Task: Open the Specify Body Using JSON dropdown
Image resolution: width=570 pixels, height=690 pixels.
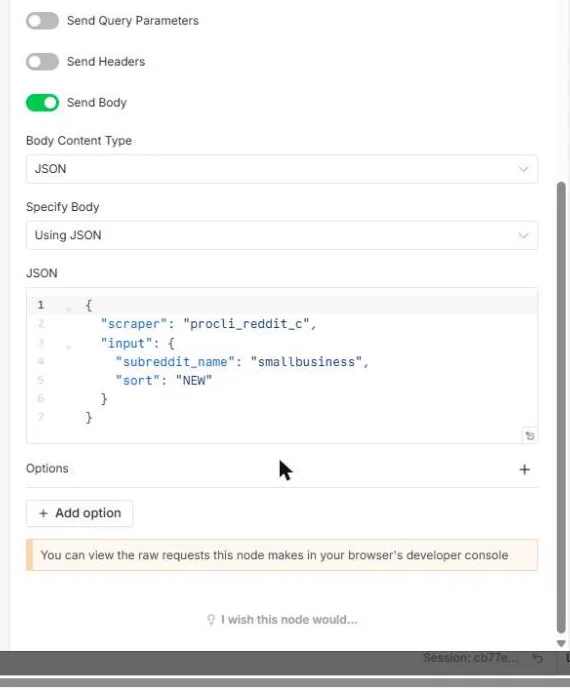Action: (x=282, y=235)
